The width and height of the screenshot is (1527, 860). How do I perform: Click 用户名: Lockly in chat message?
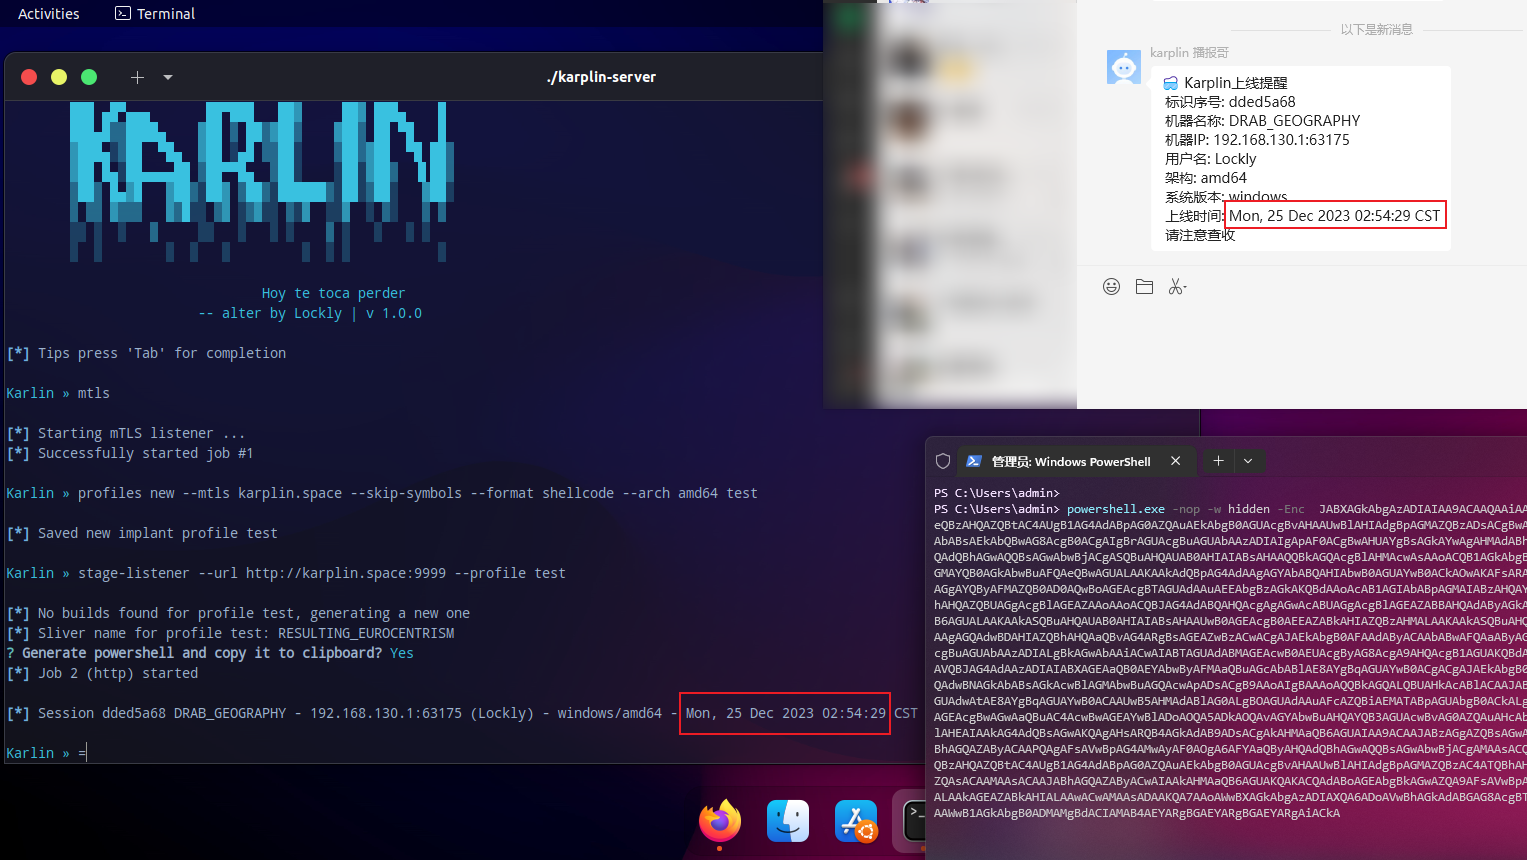pos(1210,159)
